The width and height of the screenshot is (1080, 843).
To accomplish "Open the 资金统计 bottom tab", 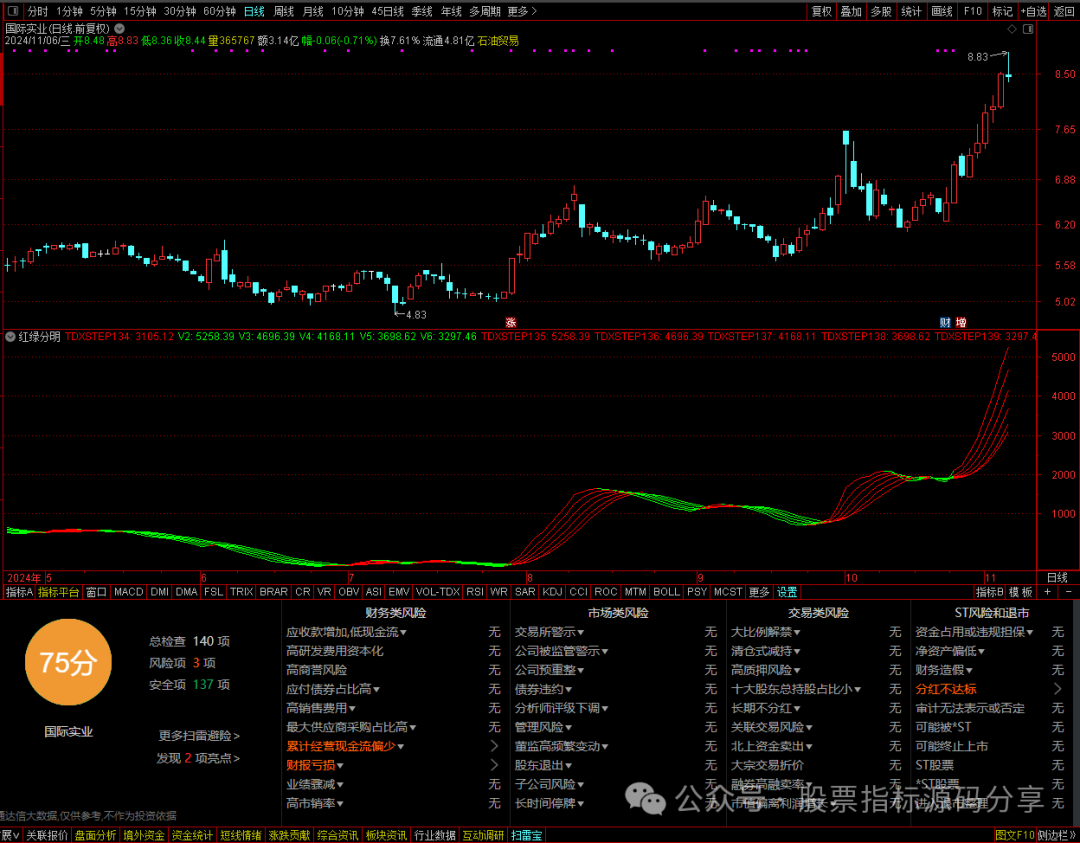I will click(x=192, y=835).
